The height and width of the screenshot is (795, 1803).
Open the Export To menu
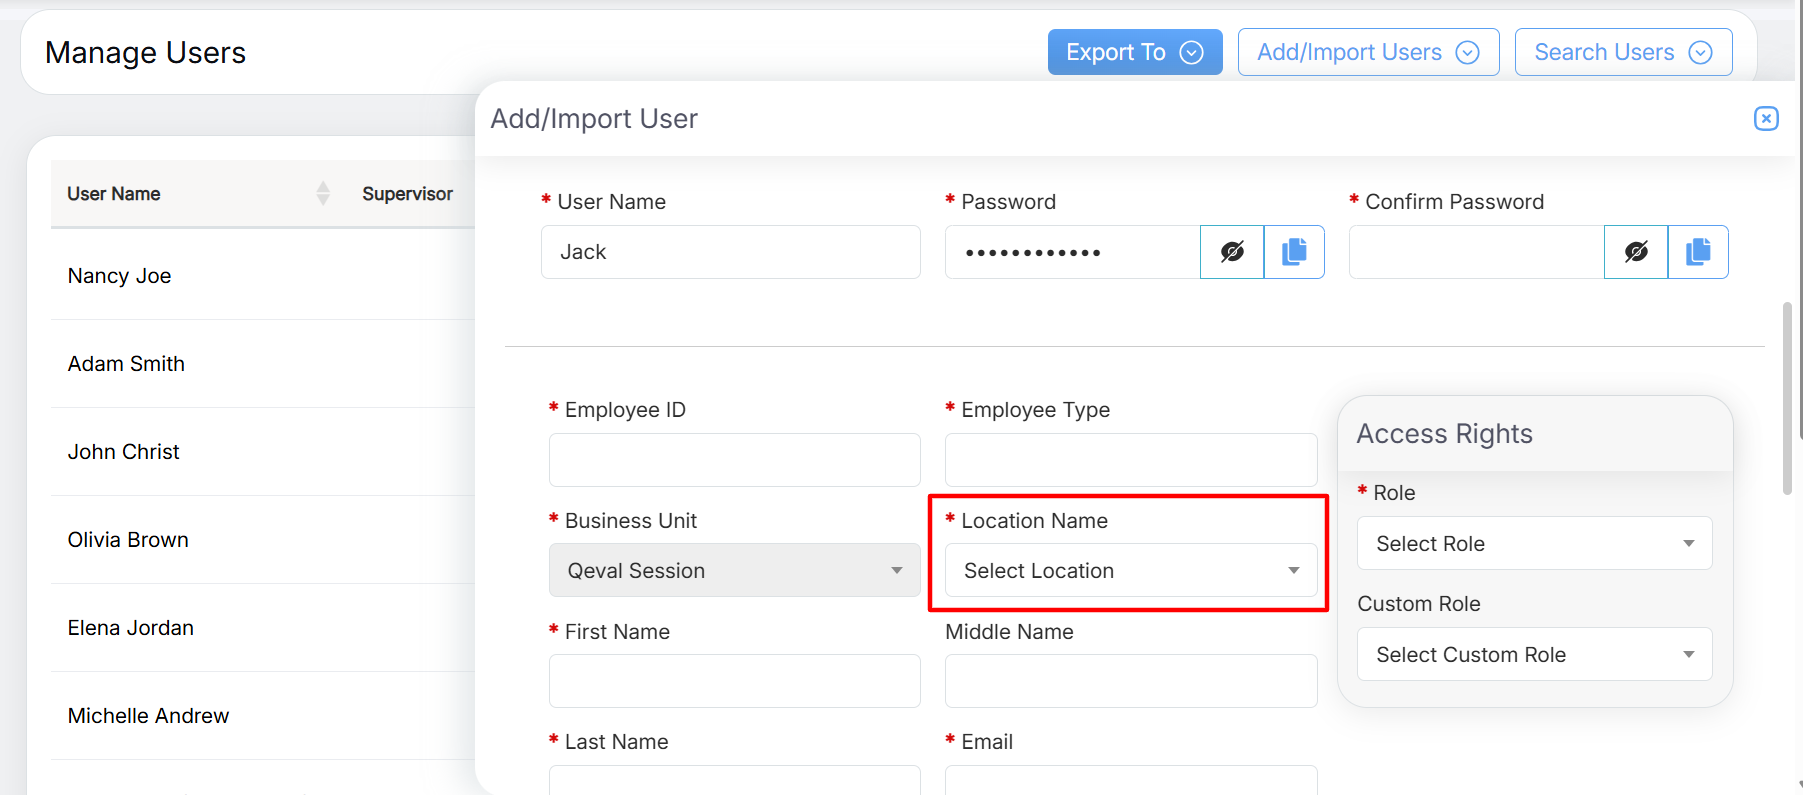(x=1134, y=52)
